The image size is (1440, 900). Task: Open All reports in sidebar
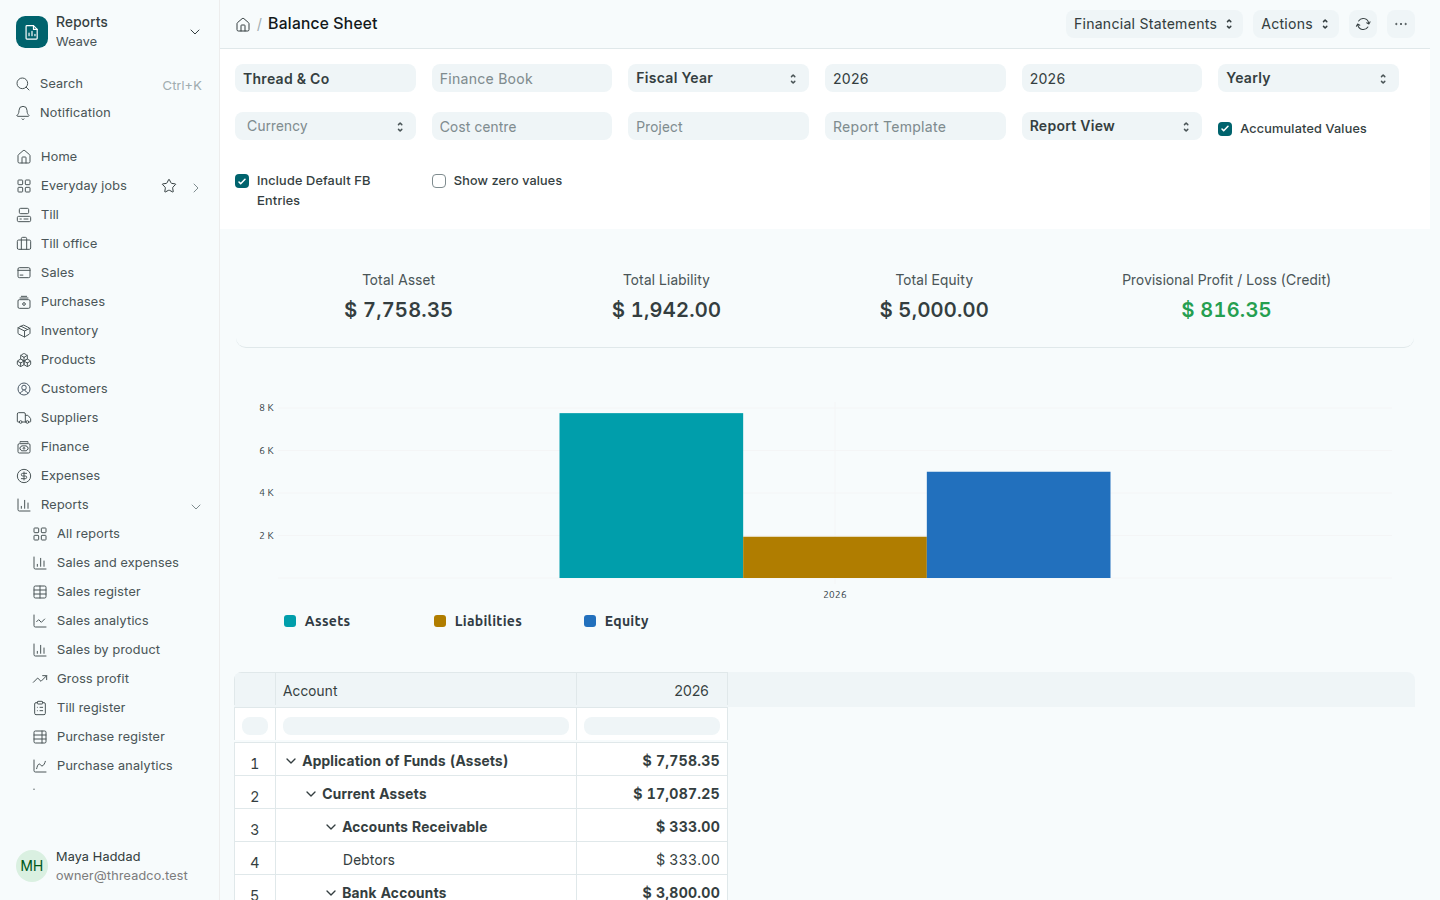pos(88,534)
